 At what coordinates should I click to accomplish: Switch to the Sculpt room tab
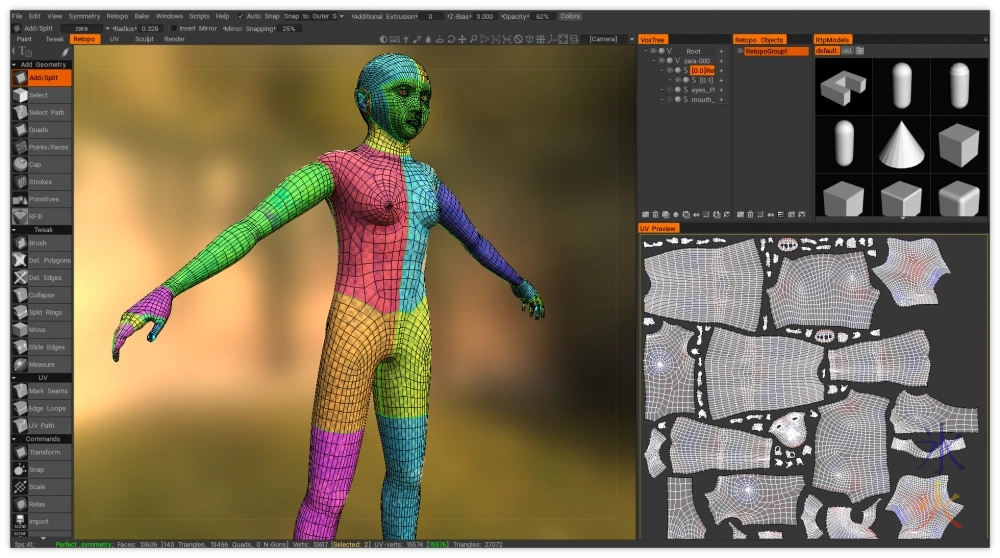pyautogui.click(x=144, y=39)
